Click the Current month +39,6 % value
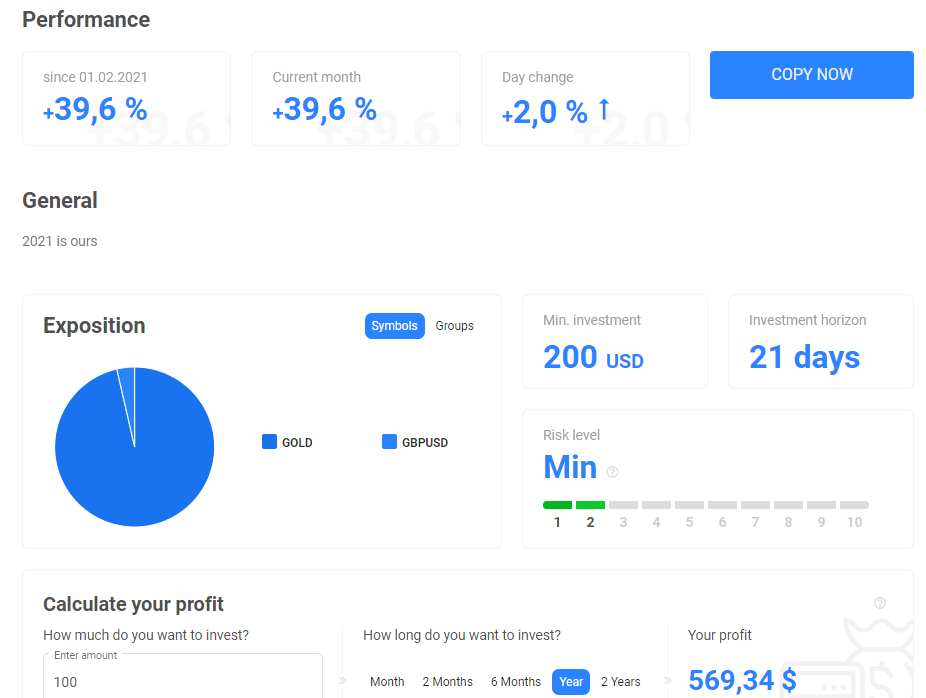The width and height of the screenshot is (926, 698). (x=324, y=110)
